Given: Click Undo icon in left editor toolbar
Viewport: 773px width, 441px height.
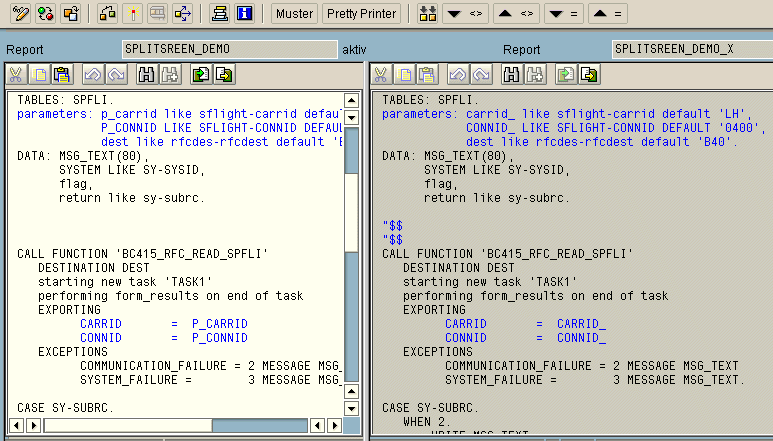Looking at the screenshot, I should coord(92,74).
